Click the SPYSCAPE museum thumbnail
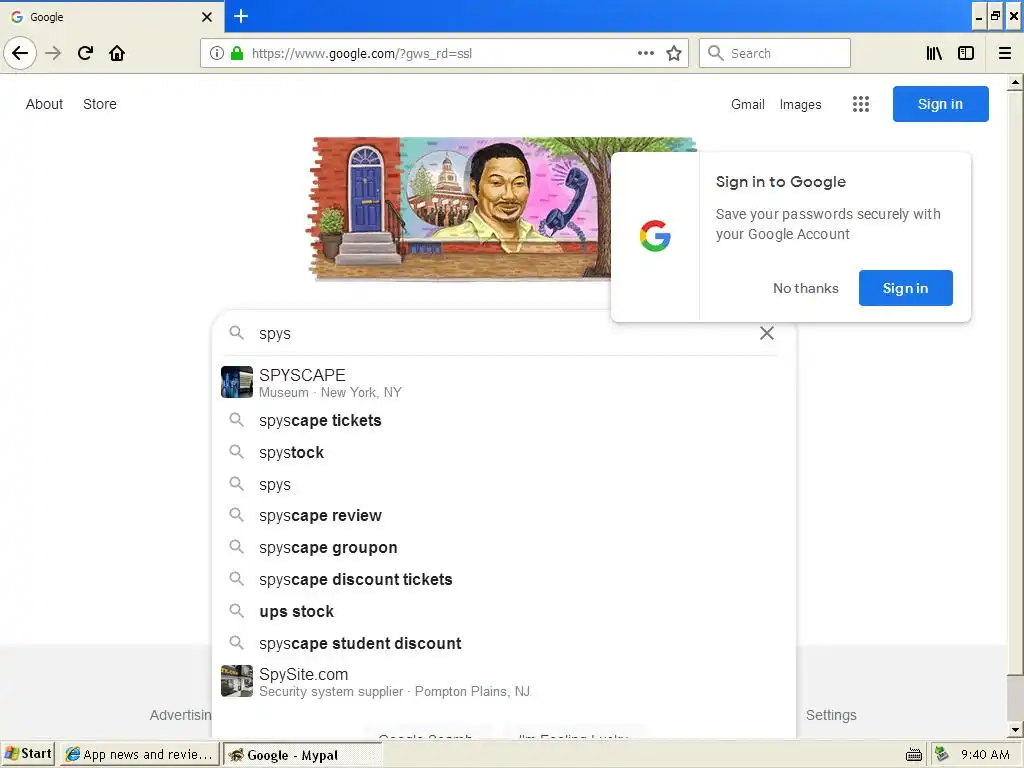This screenshot has width=1024, height=768. 237,382
